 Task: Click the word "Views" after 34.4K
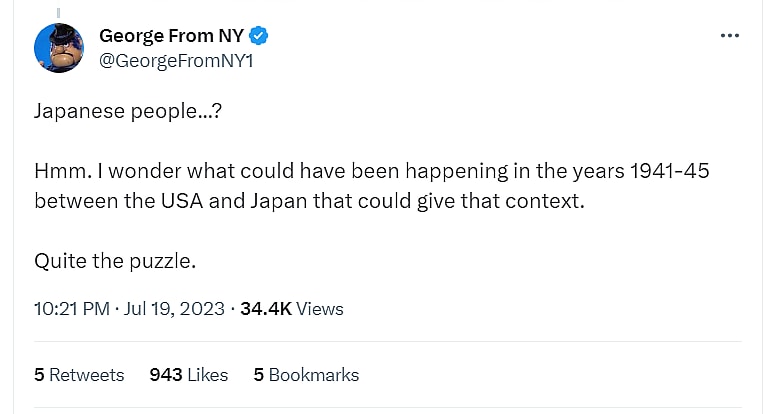coord(320,309)
